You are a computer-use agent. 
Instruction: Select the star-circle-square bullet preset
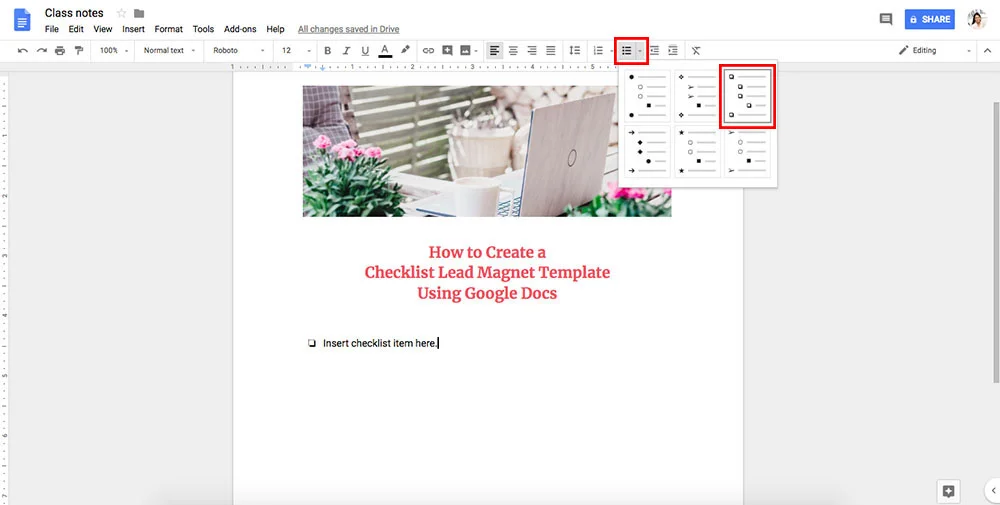click(x=697, y=152)
